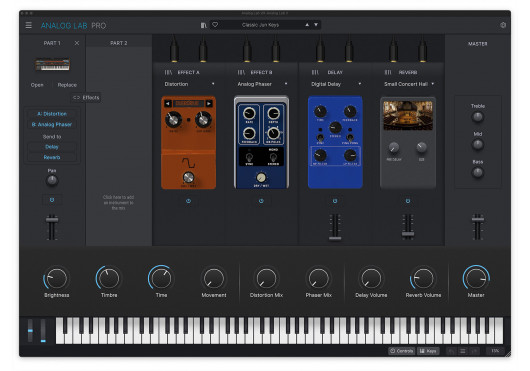Flip the Ping Pong switch on delay
The image size is (530, 371).
click(350, 137)
